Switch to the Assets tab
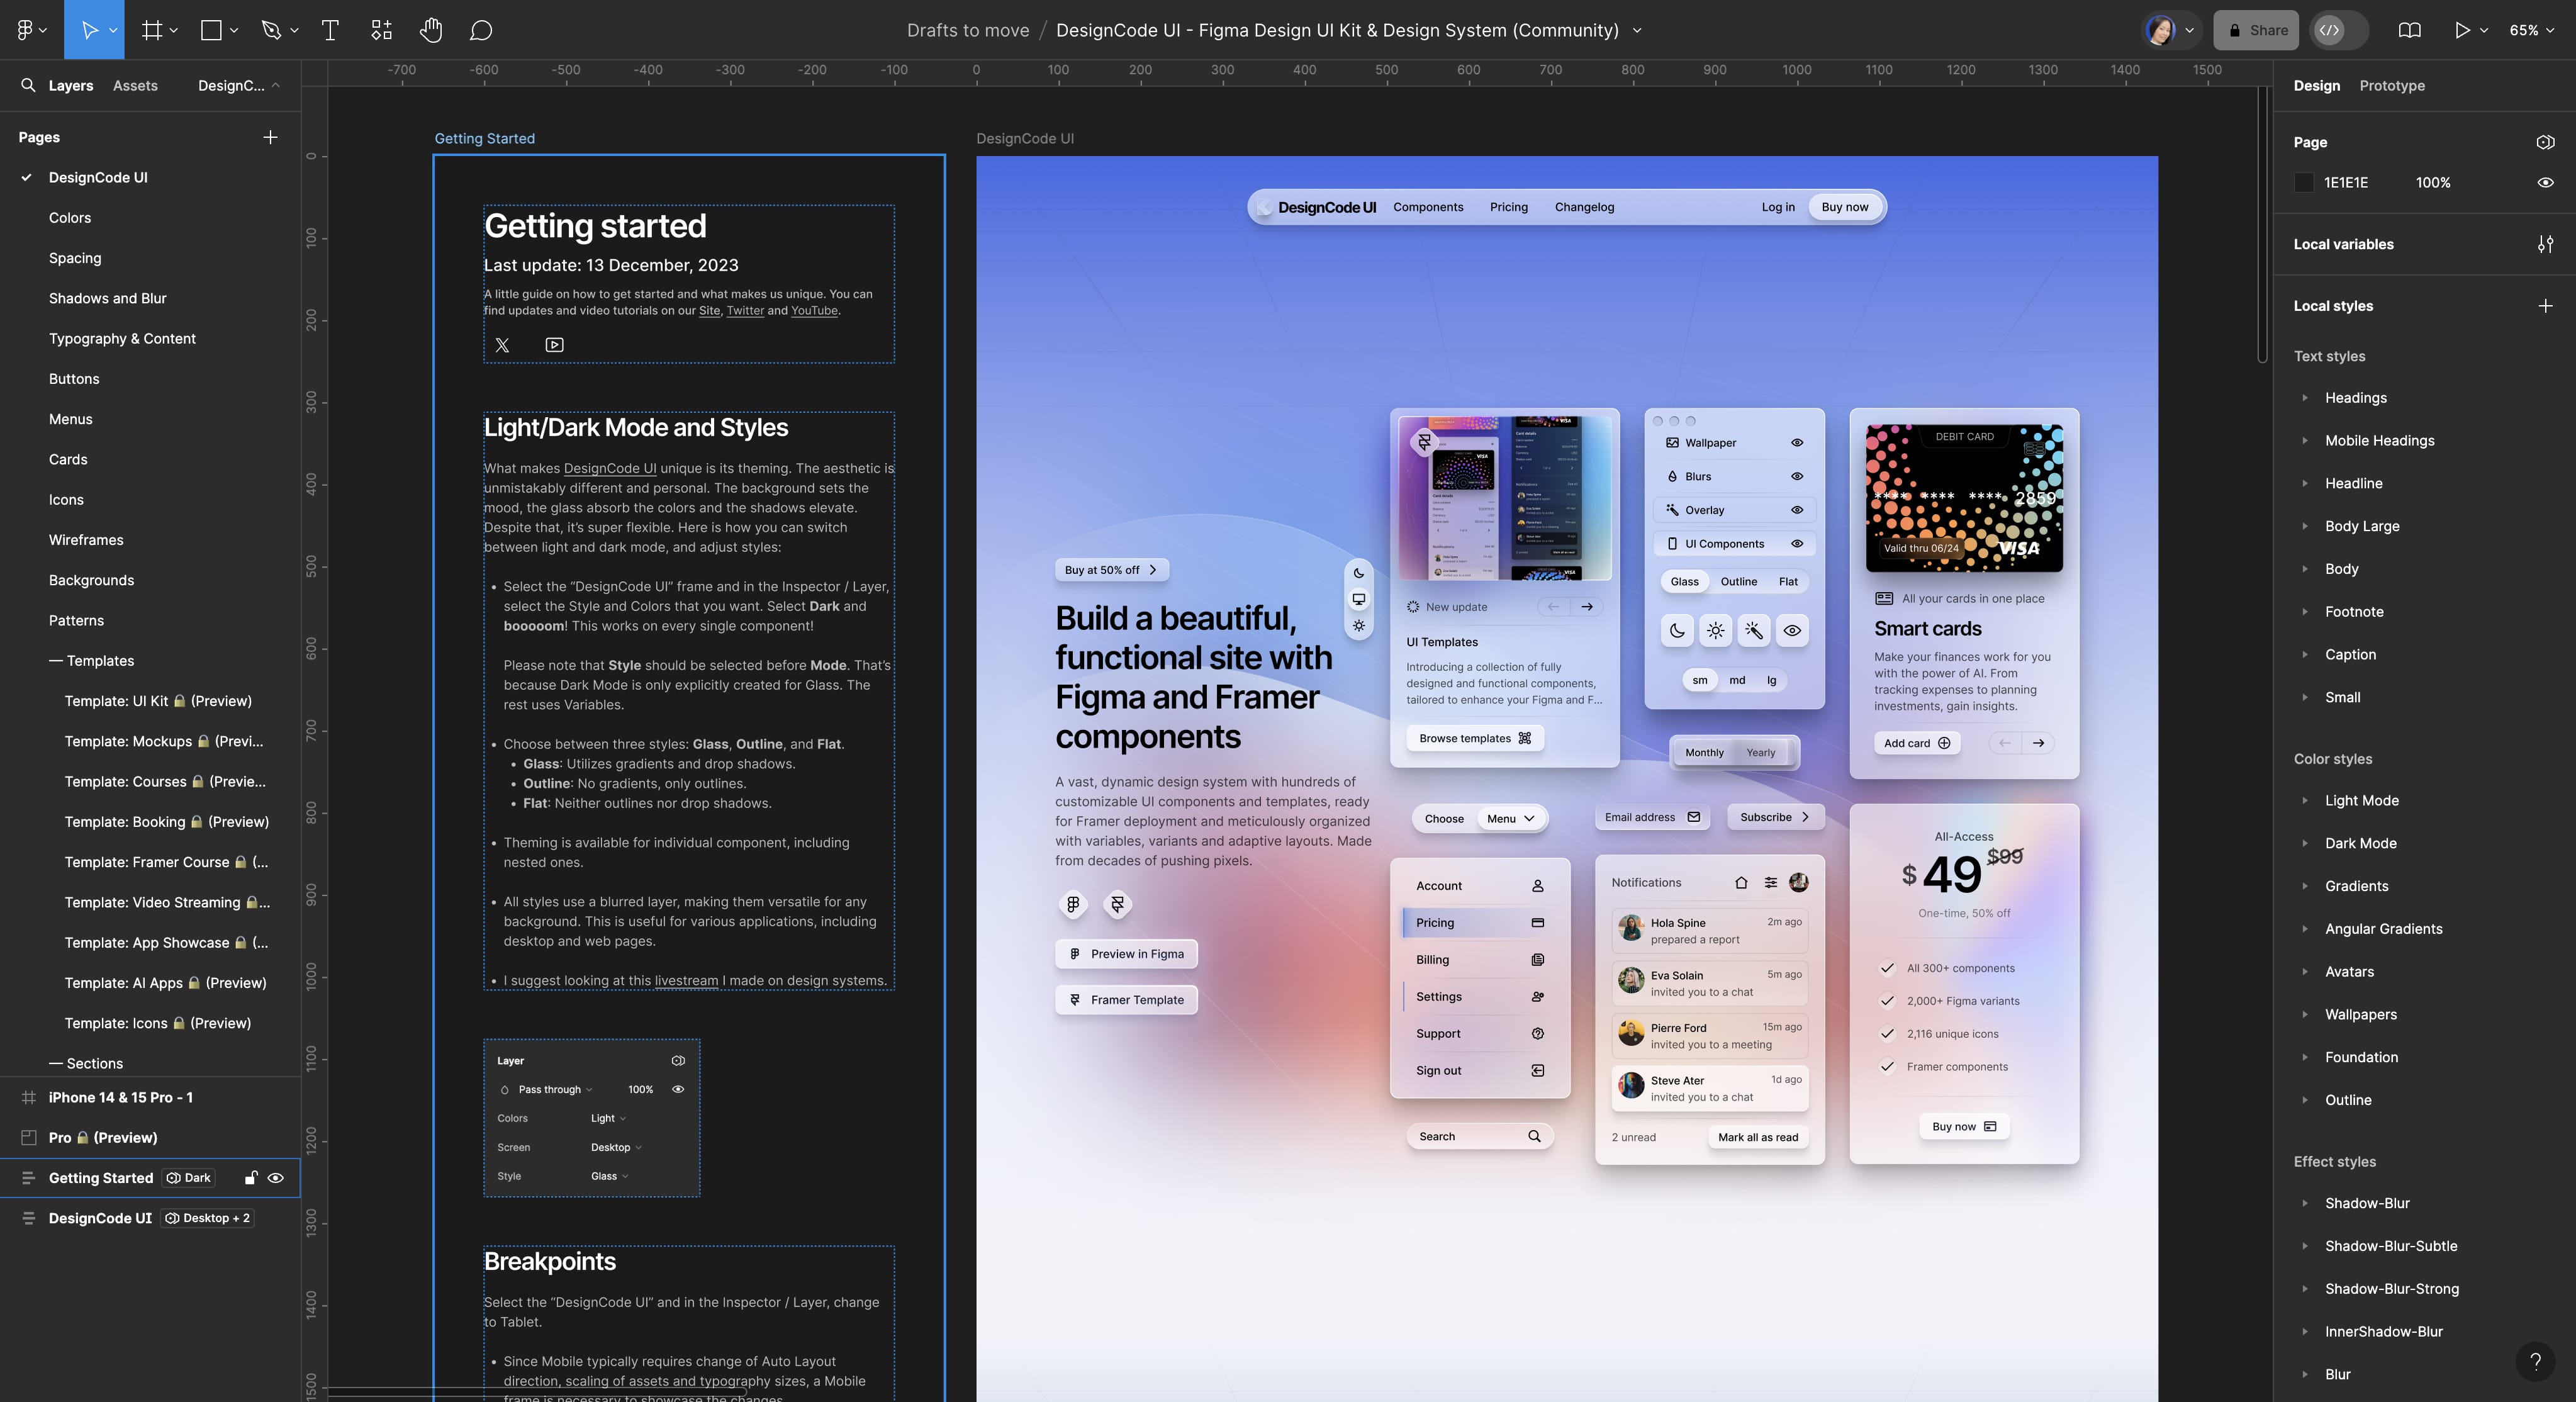This screenshot has width=2576, height=1402. [x=135, y=86]
